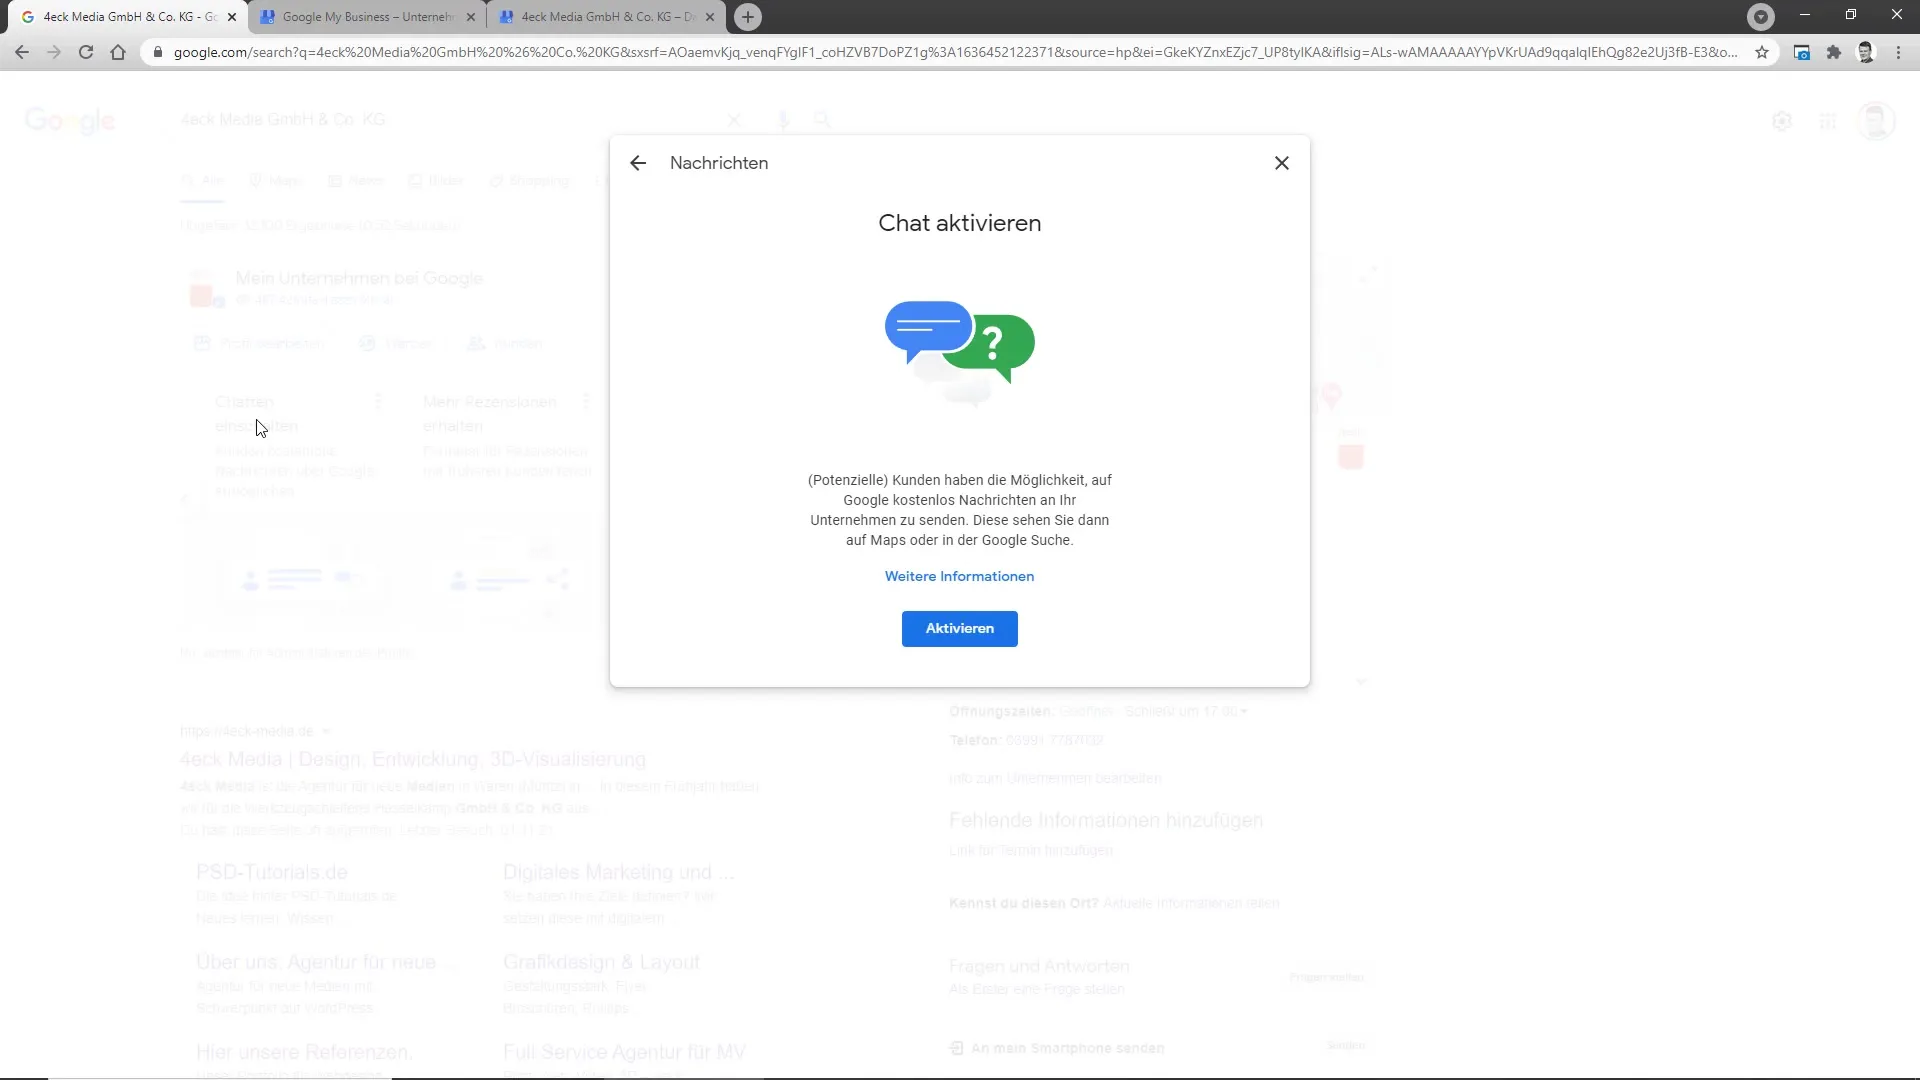Go back using the Nachrichten dialog arrow
Image resolution: width=1920 pixels, height=1080 pixels.
[638, 163]
